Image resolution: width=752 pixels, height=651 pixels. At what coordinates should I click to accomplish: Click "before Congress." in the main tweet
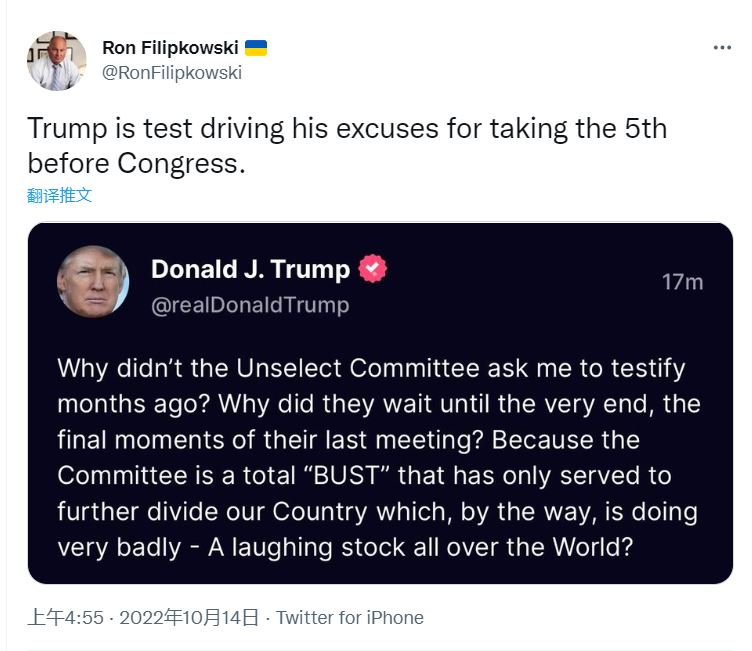136,162
